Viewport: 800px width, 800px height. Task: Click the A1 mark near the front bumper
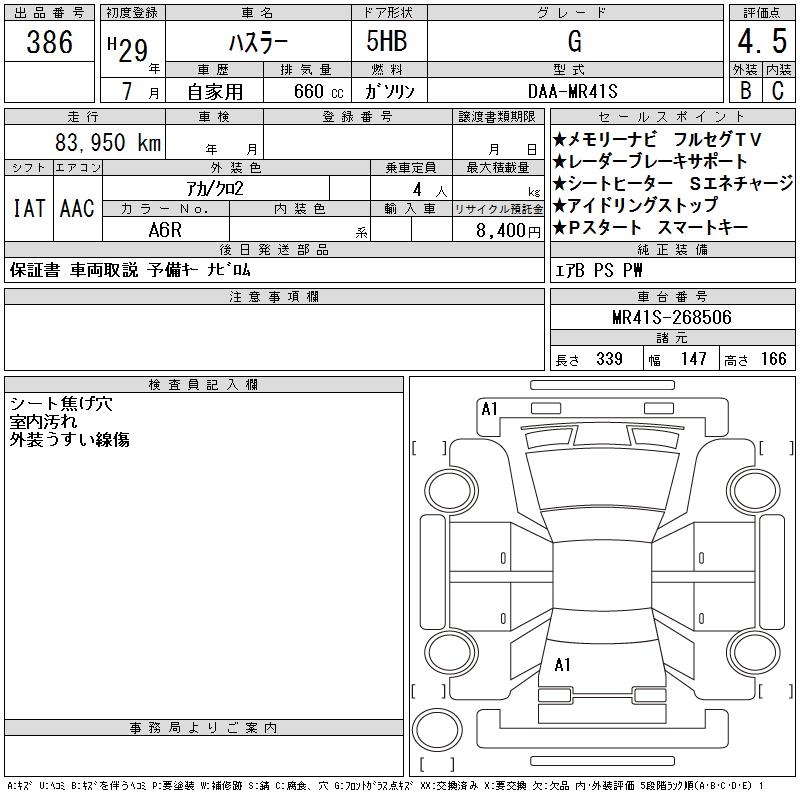click(x=489, y=409)
